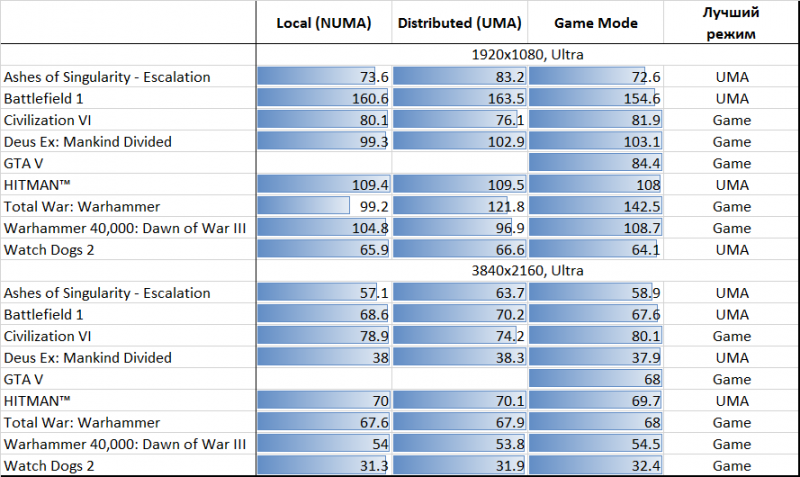Select the cell with value 67.9
The image size is (800, 477).
coord(460,422)
